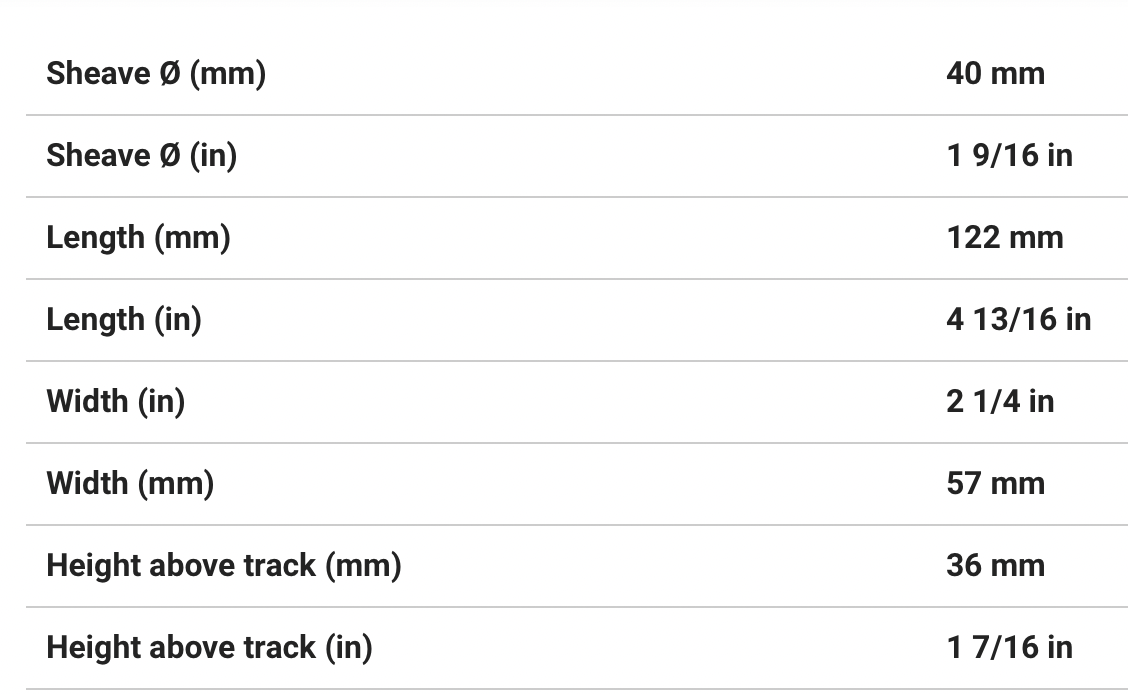Screen dimensions: 1128x694
Task: Click the Sheave Ø (mm) label
Action: pyautogui.click(x=156, y=74)
